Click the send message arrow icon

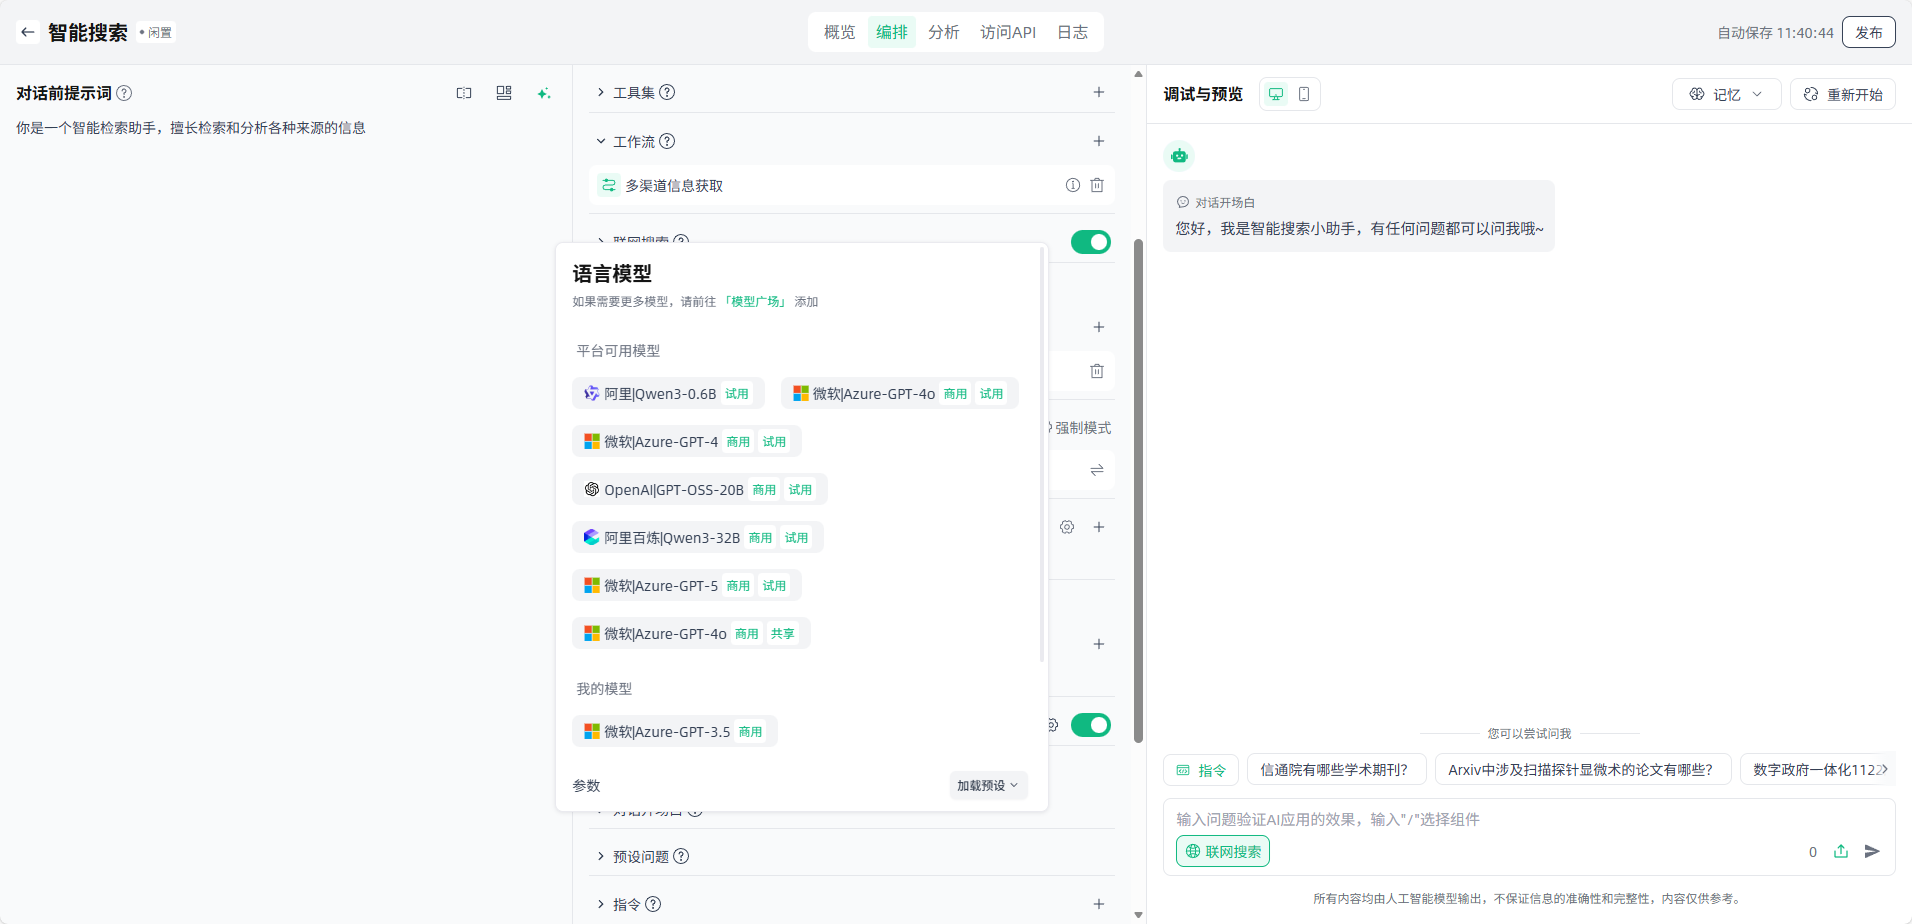coord(1872,851)
